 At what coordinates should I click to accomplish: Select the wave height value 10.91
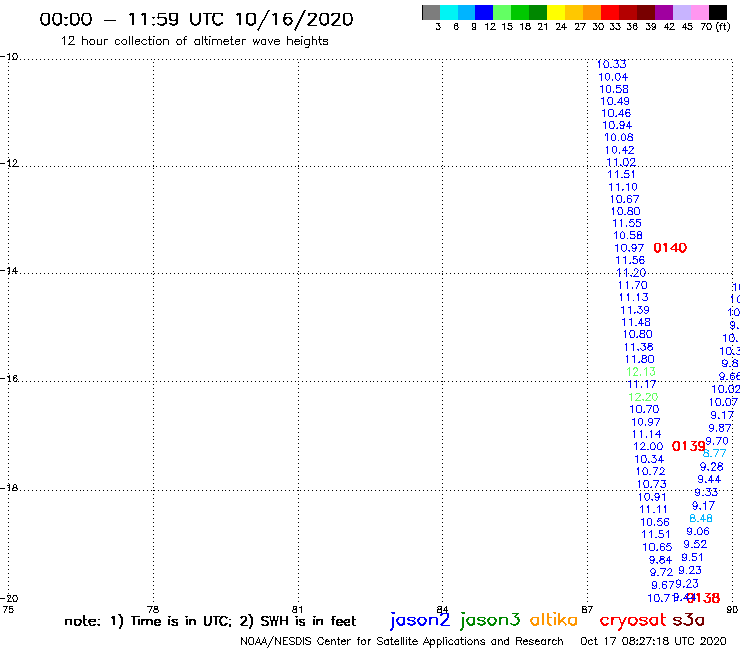coord(652,497)
